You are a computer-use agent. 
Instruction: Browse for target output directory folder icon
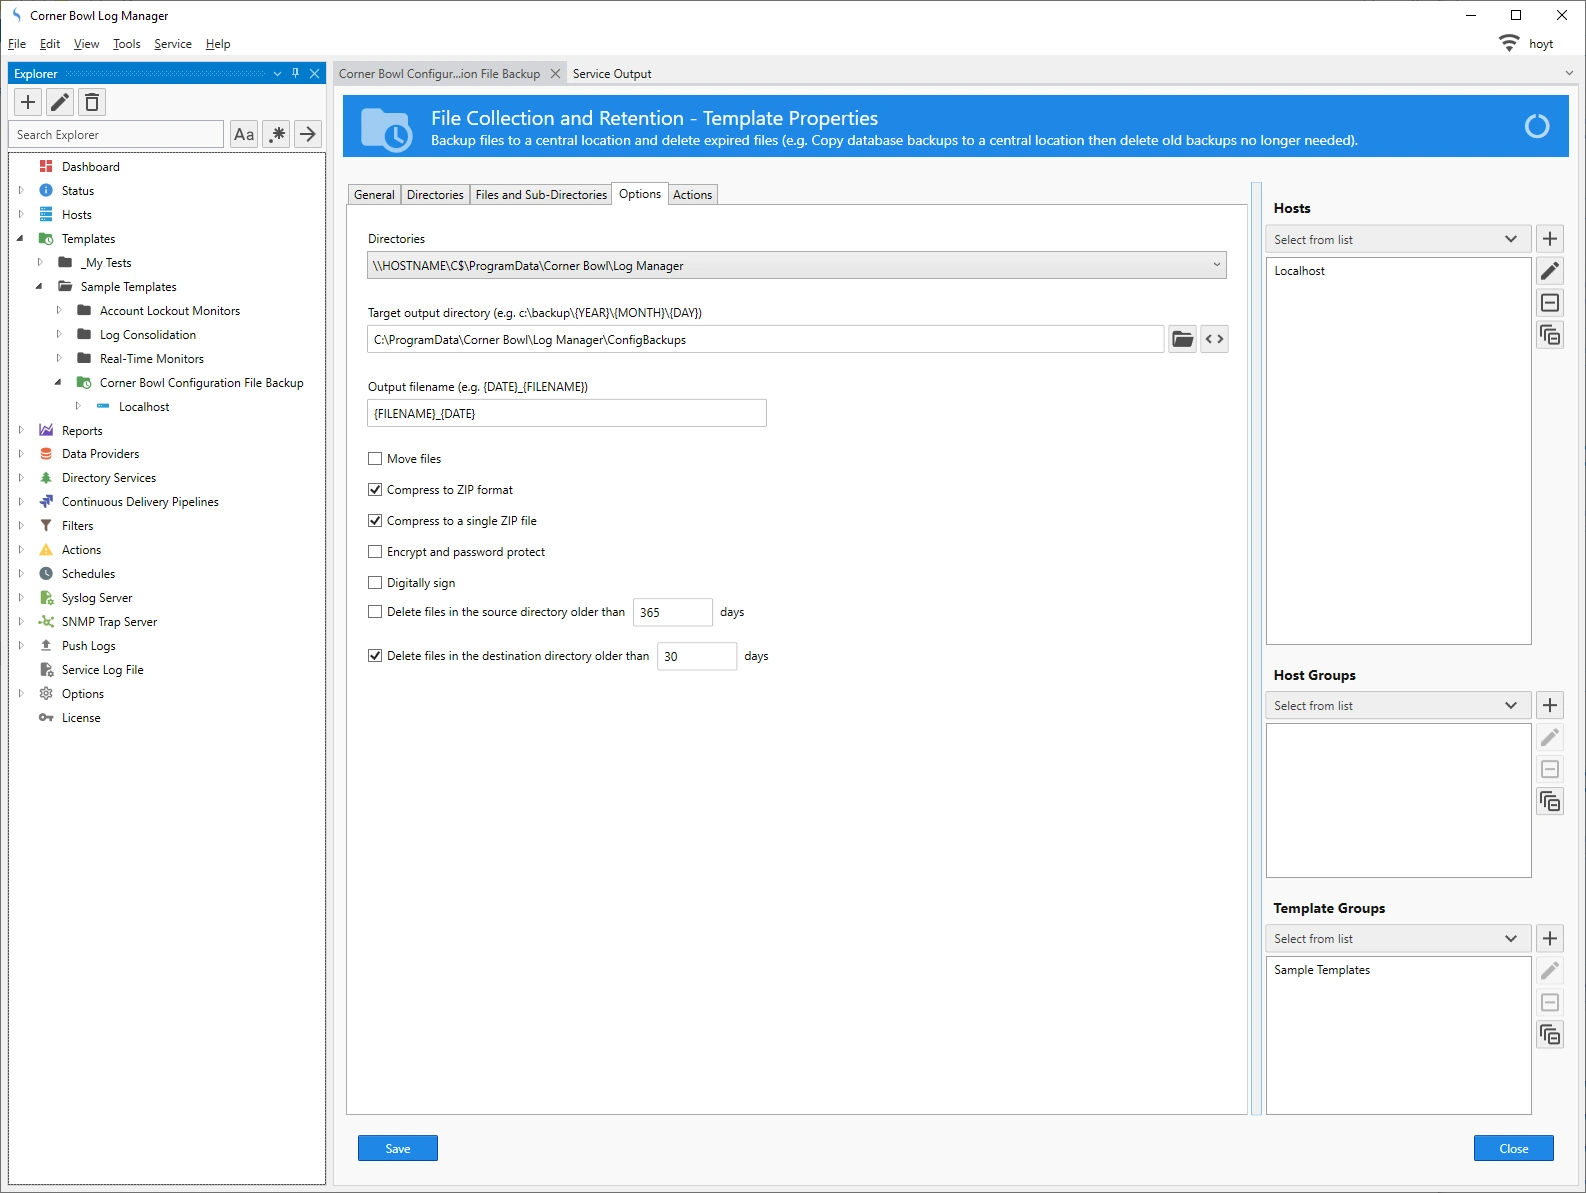pyautogui.click(x=1182, y=339)
